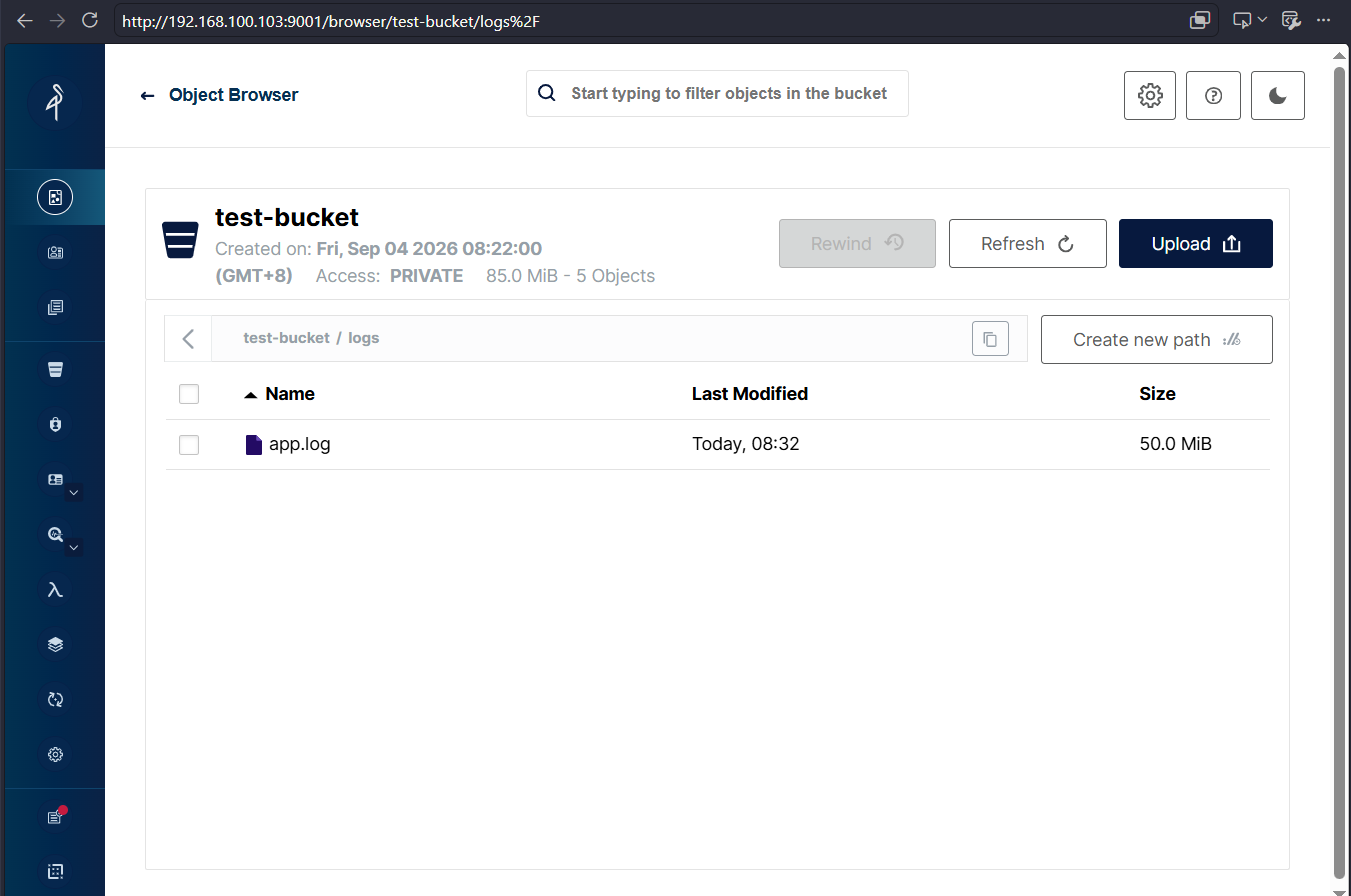Open the Identity sidebar icon

point(55,480)
